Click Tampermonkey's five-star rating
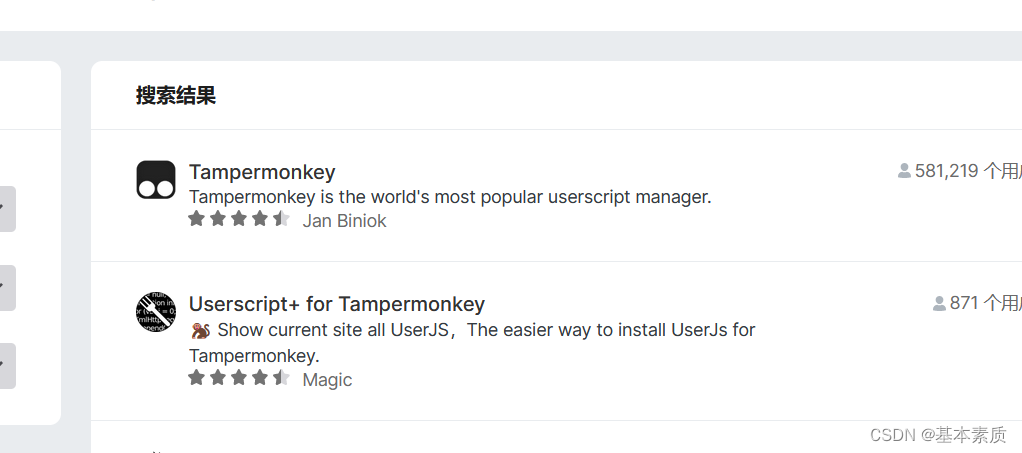The width and height of the screenshot is (1022, 453). click(x=239, y=219)
